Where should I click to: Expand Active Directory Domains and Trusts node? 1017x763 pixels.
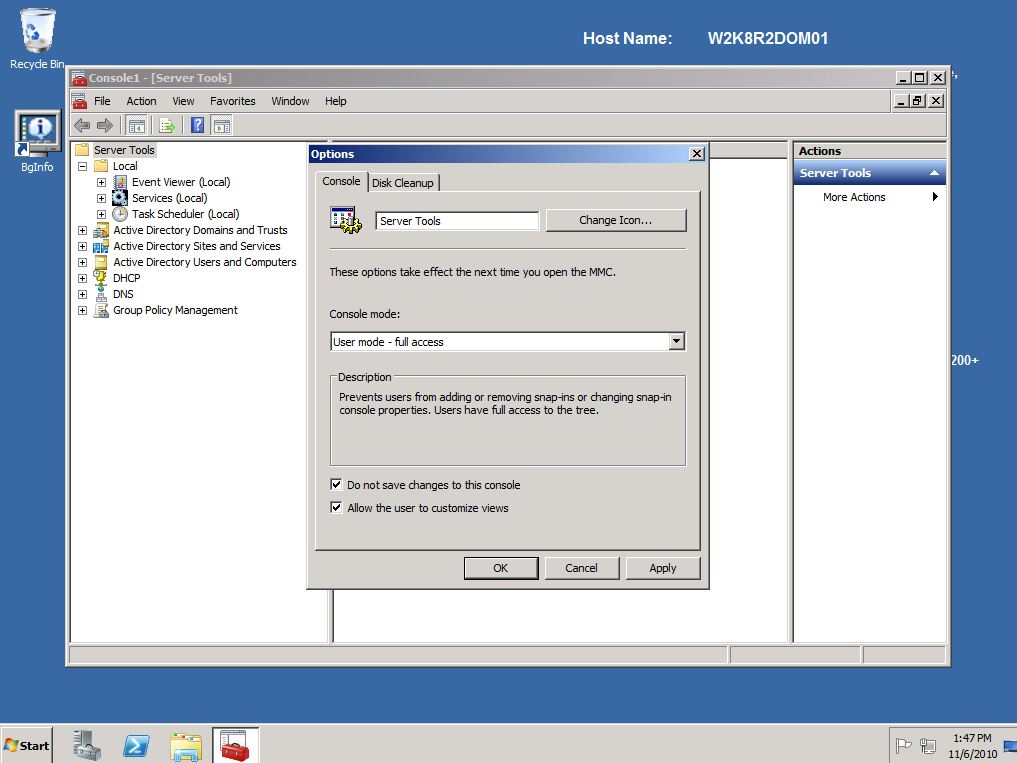click(82, 230)
